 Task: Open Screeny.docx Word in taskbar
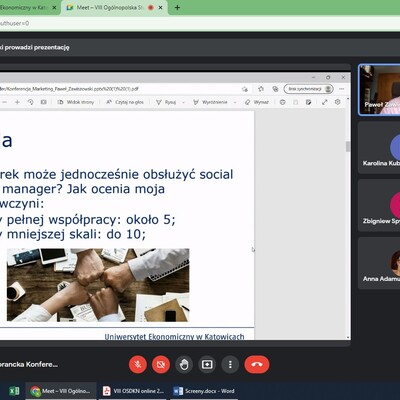(x=204, y=391)
